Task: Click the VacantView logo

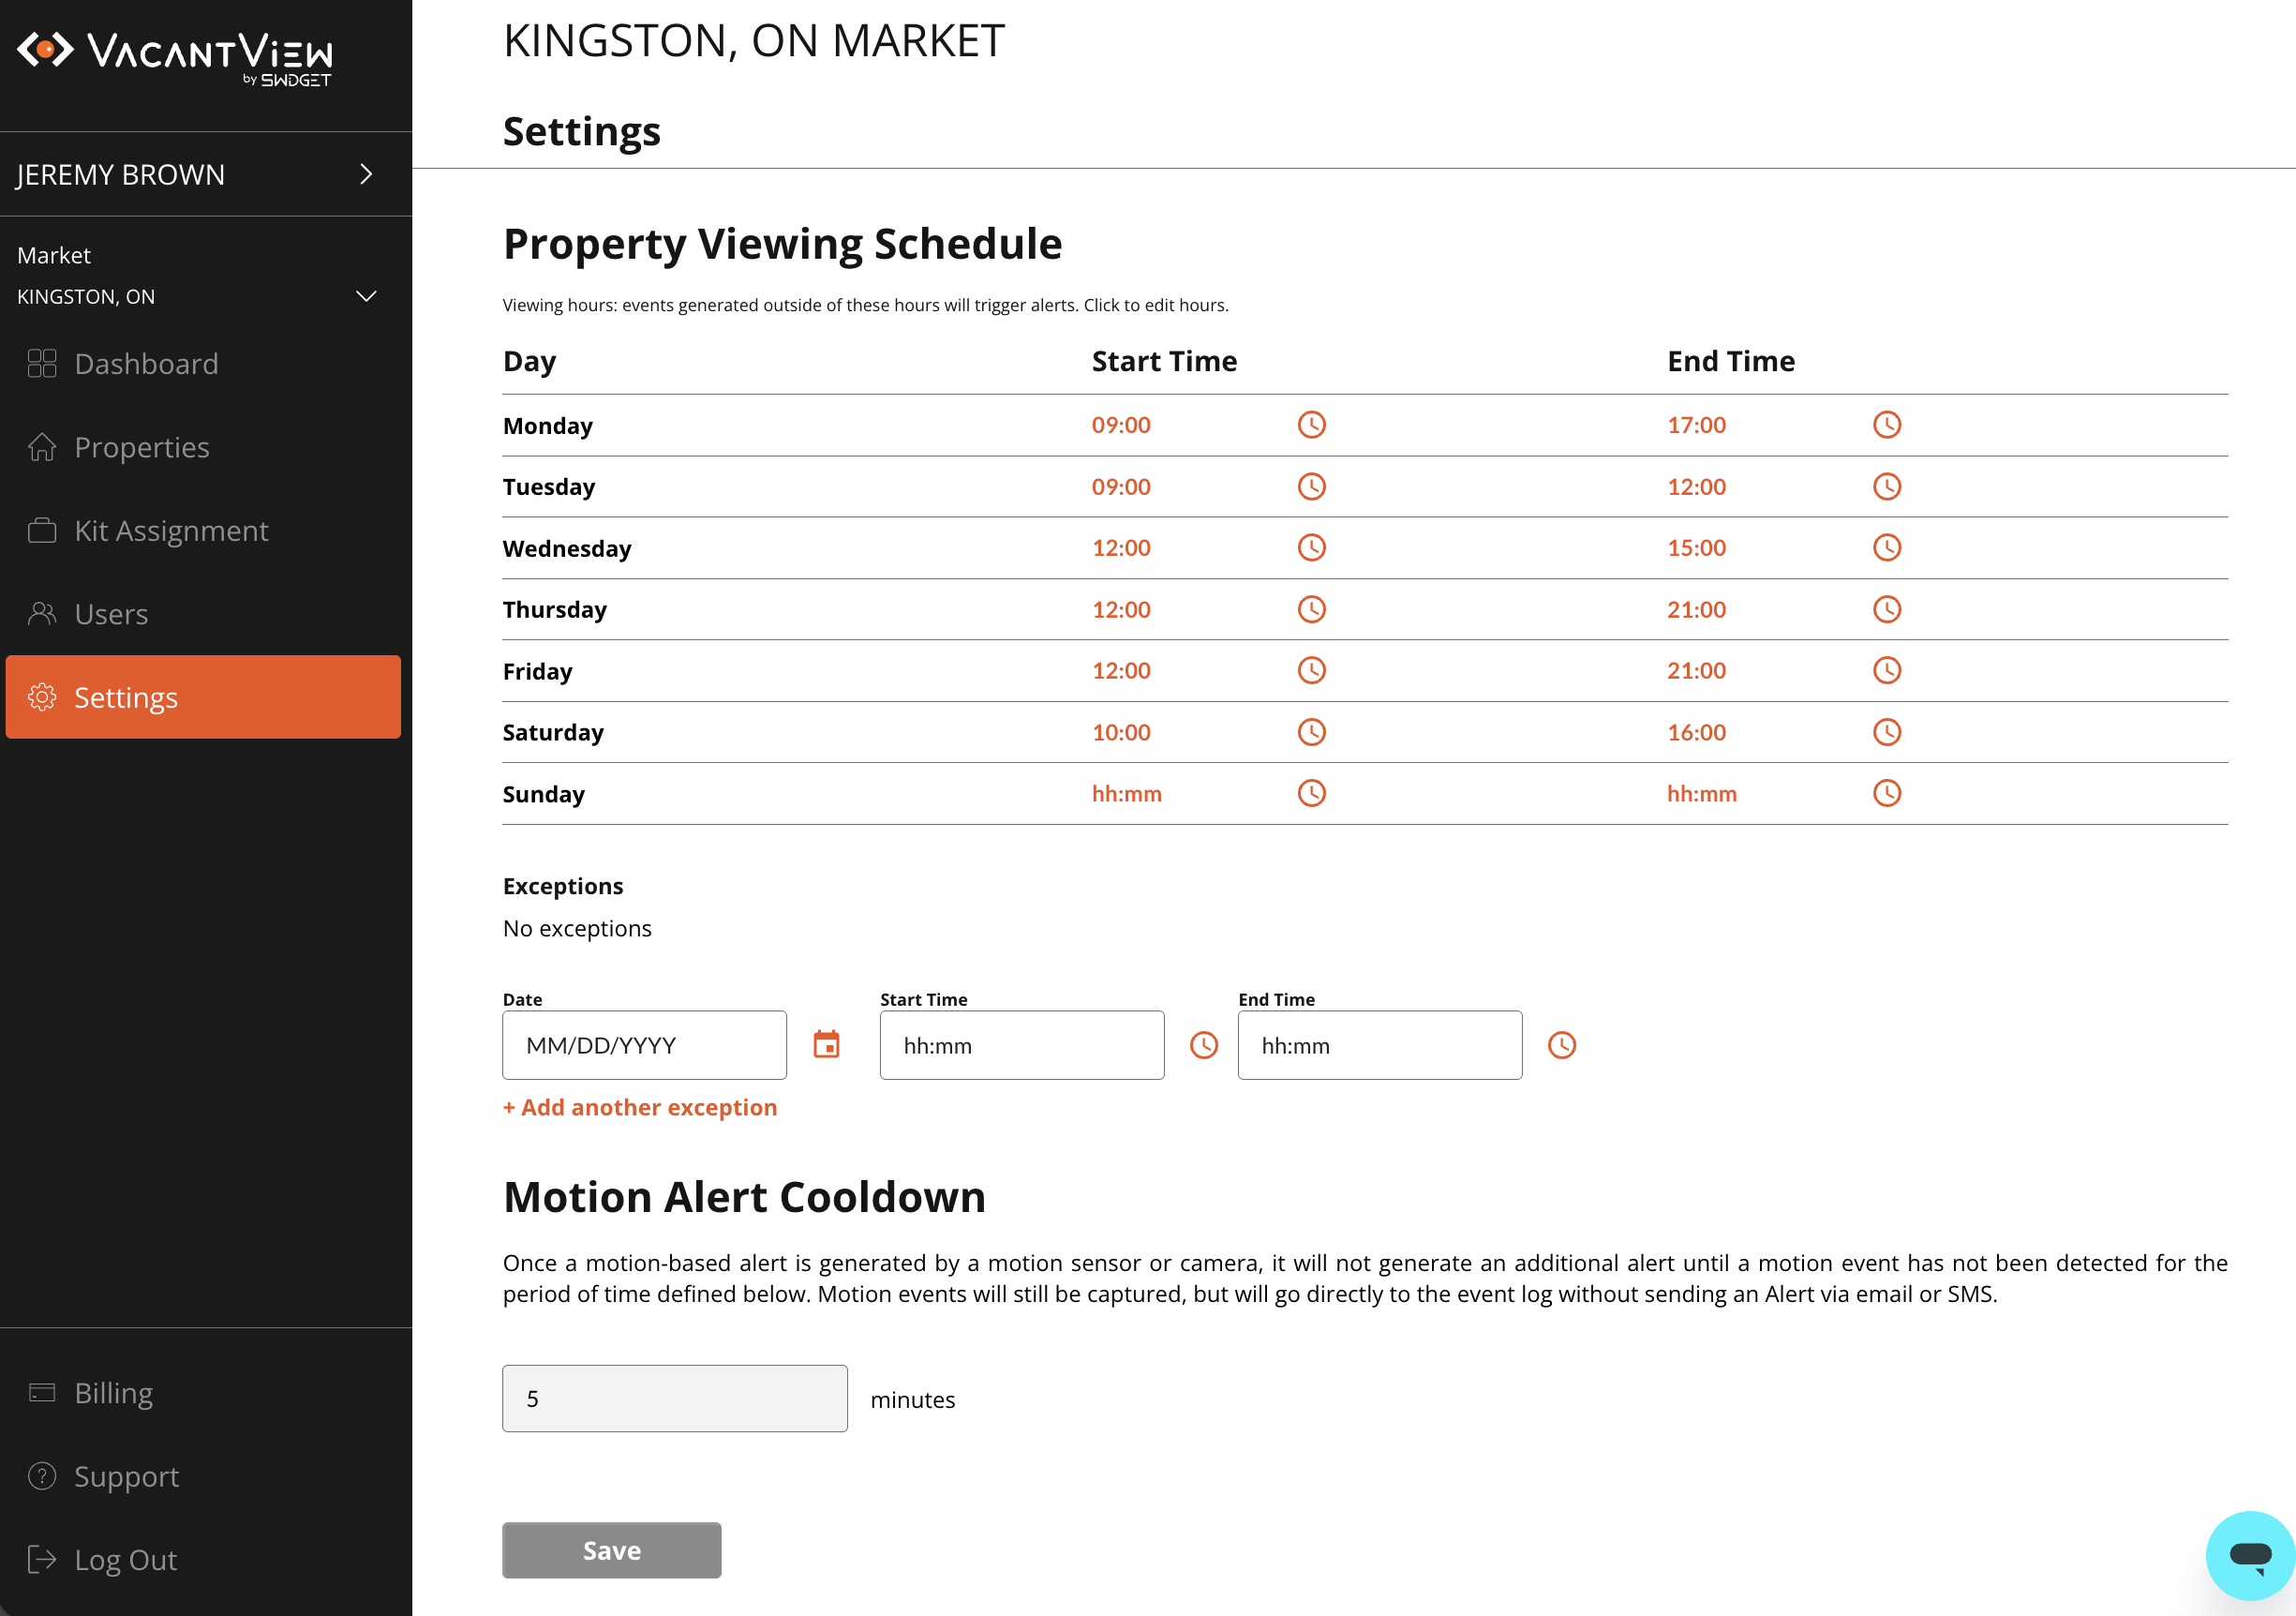Action: coord(175,58)
